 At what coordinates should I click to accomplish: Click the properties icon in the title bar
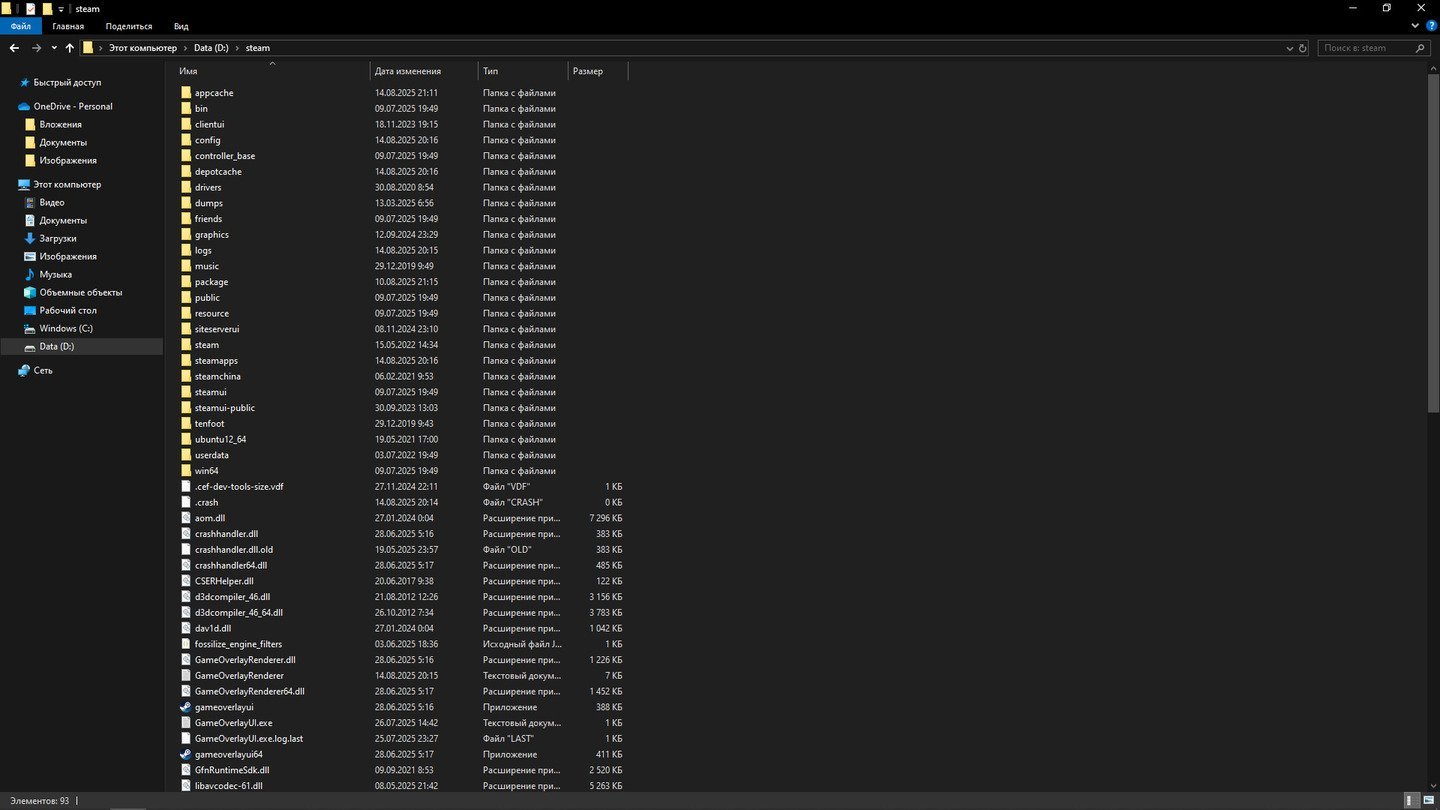30,8
